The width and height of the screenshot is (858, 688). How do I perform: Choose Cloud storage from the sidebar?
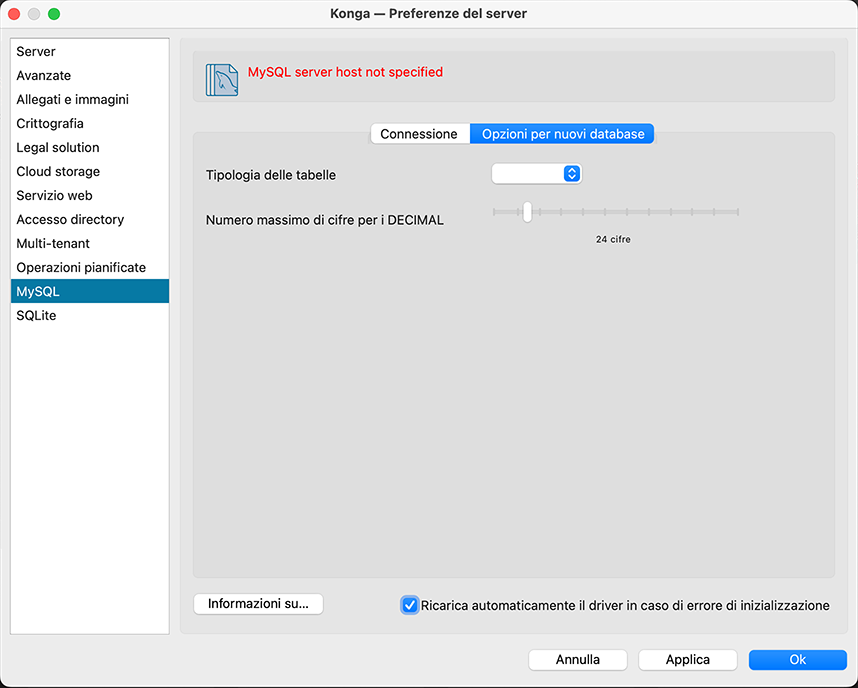(58, 171)
